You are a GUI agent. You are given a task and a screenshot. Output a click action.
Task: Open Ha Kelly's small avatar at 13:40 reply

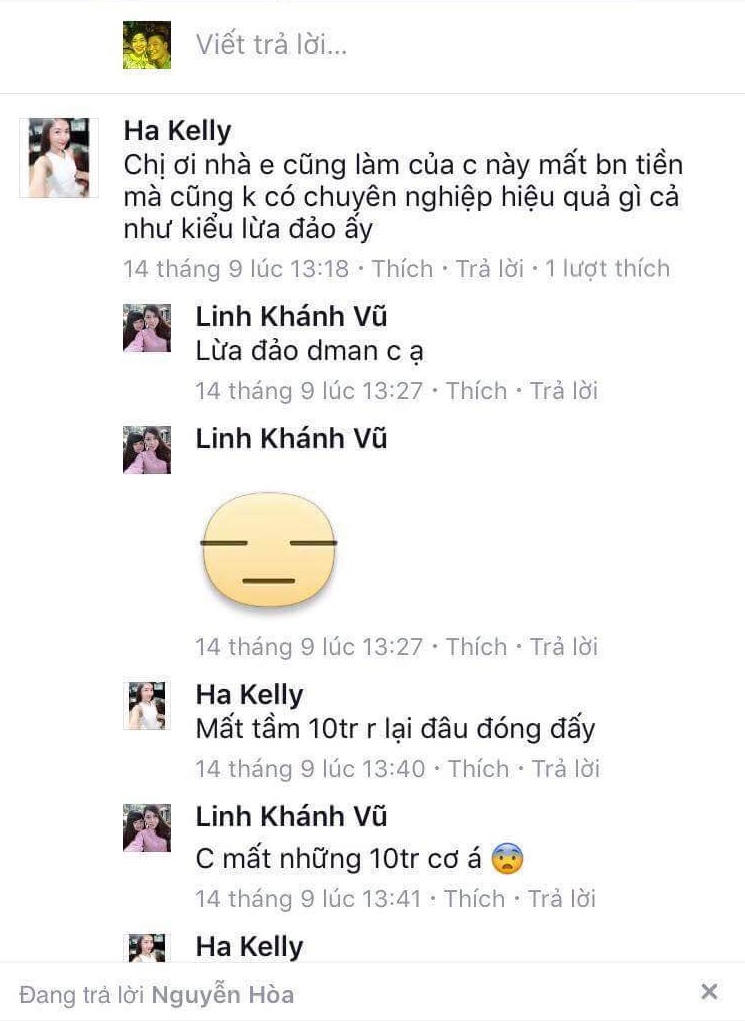coord(147,705)
